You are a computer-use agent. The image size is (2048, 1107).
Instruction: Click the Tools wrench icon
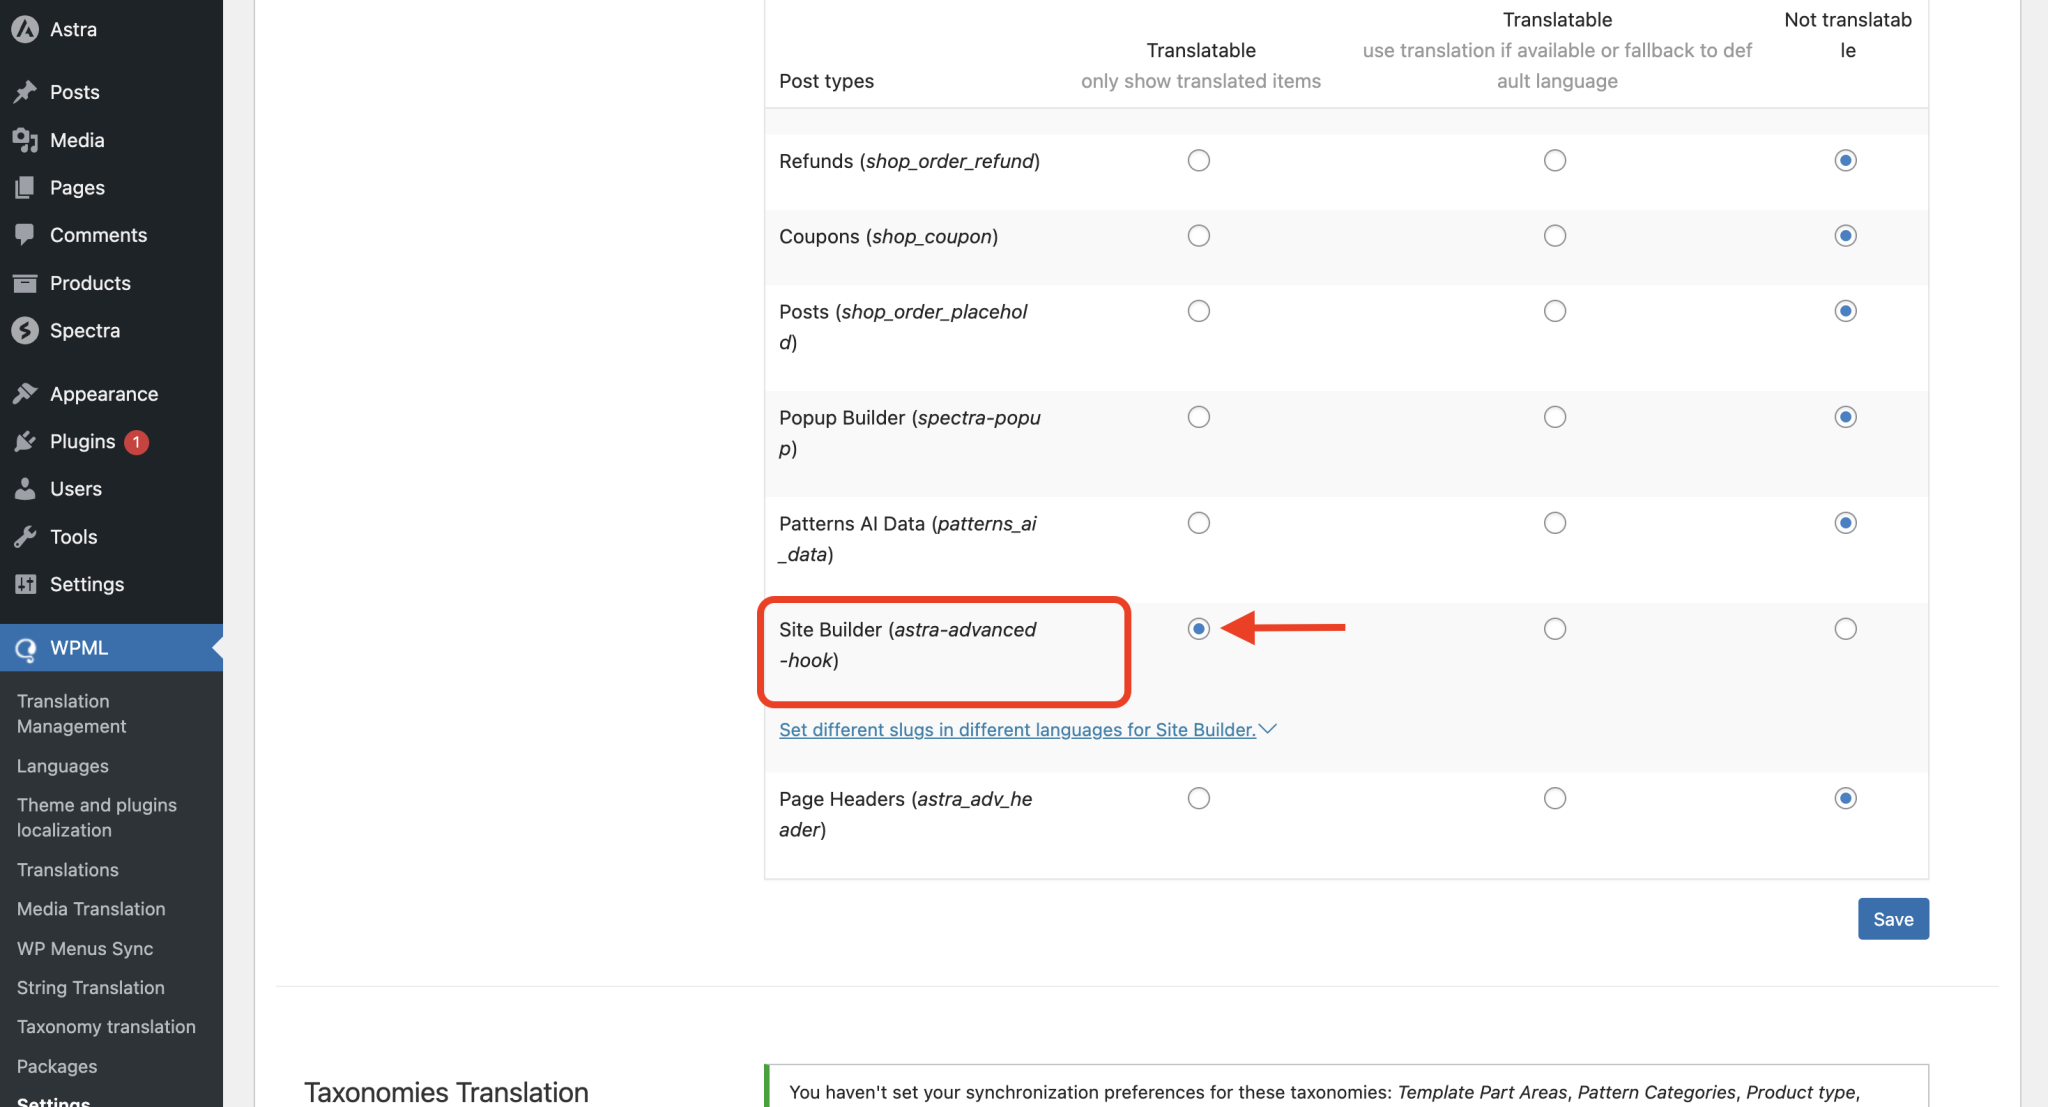tap(25, 537)
